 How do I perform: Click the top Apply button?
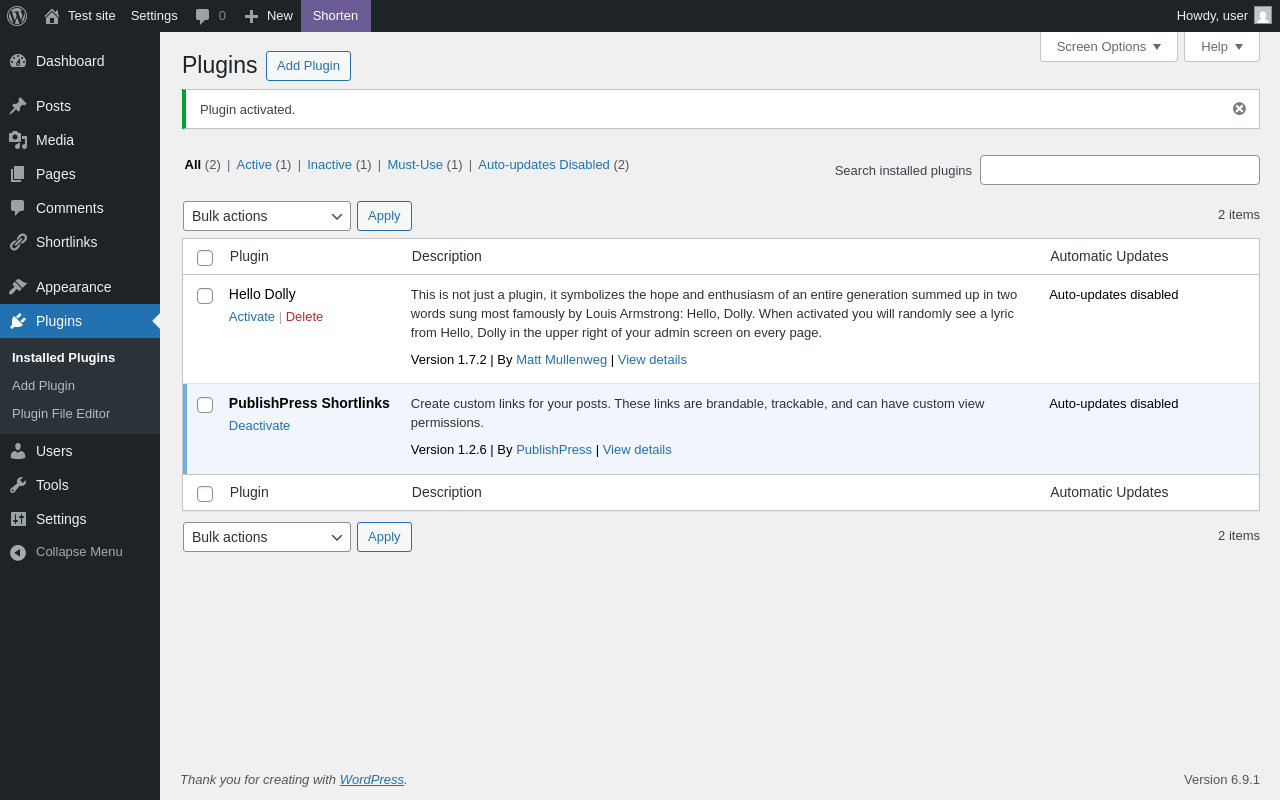click(384, 216)
